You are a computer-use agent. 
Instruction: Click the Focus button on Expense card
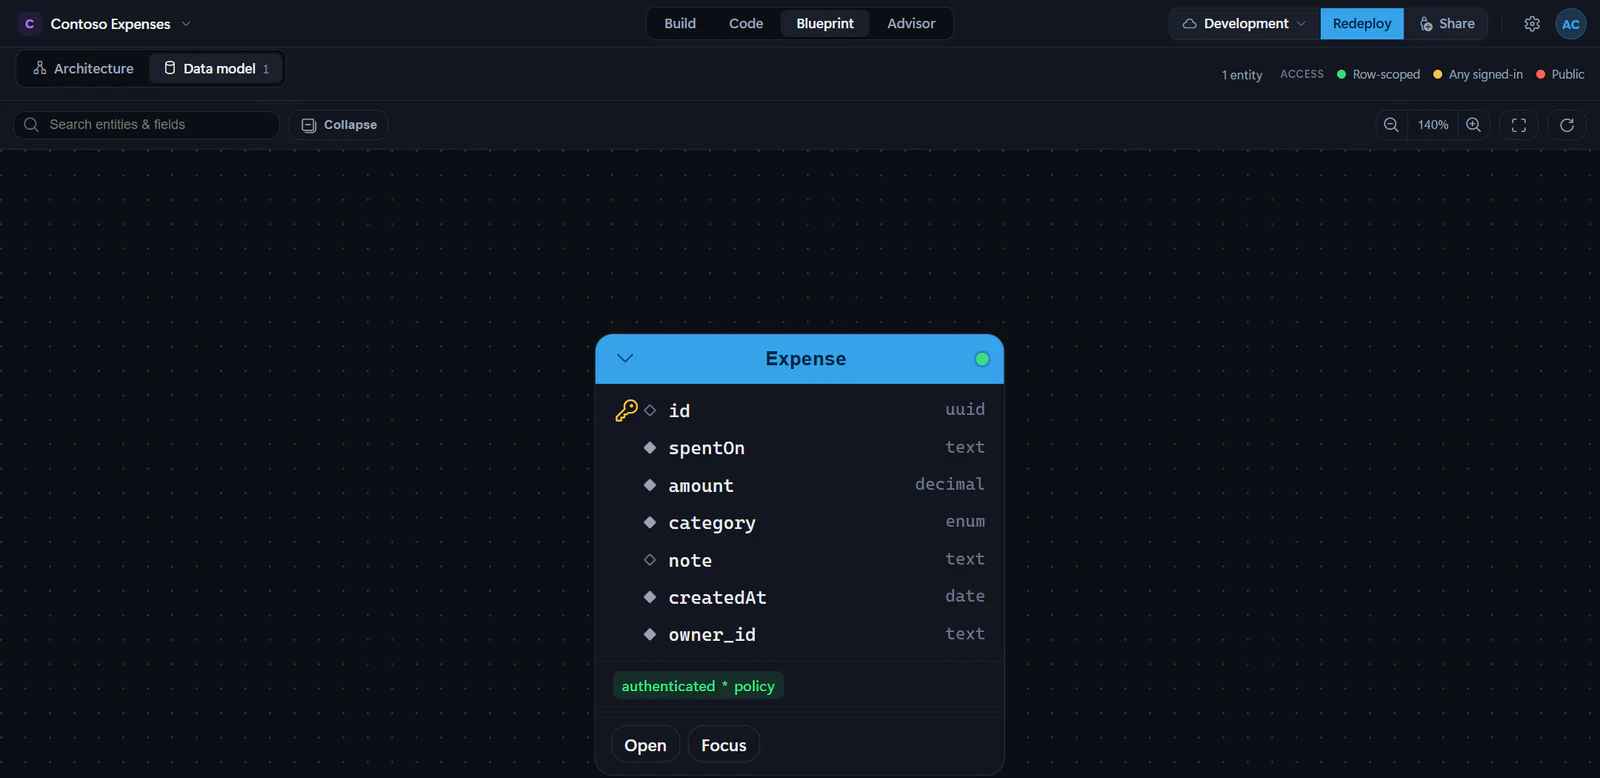coord(724,745)
